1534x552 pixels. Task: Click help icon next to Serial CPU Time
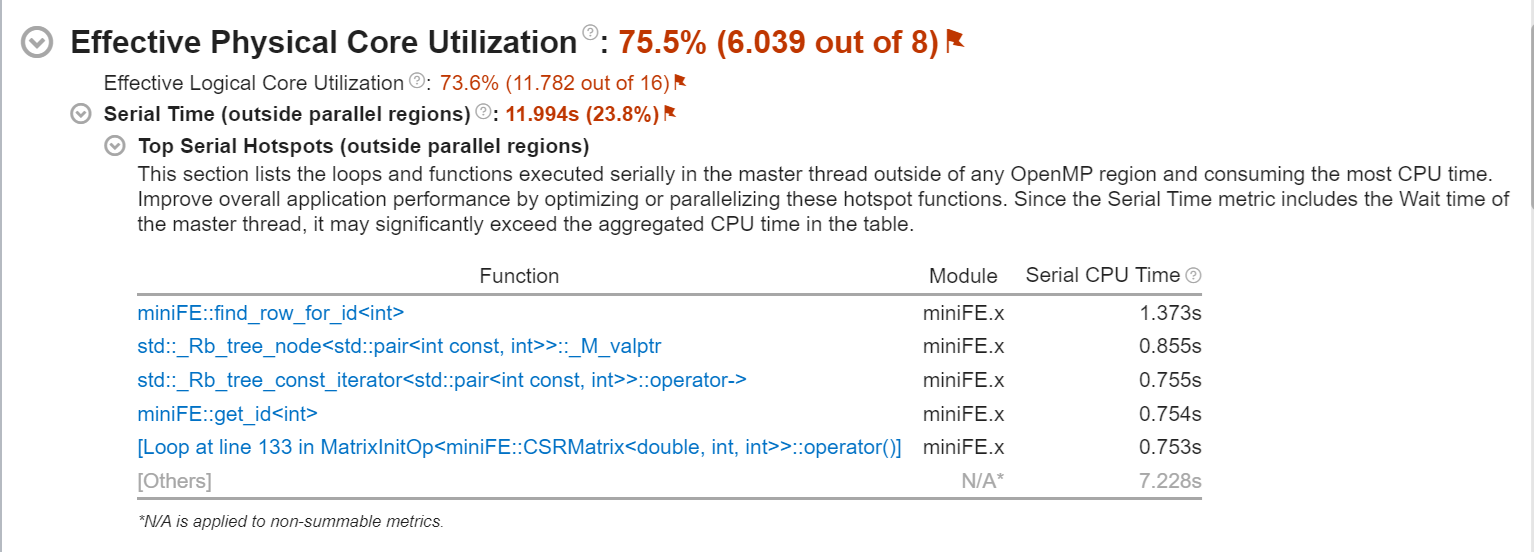tap(1193, 275)
